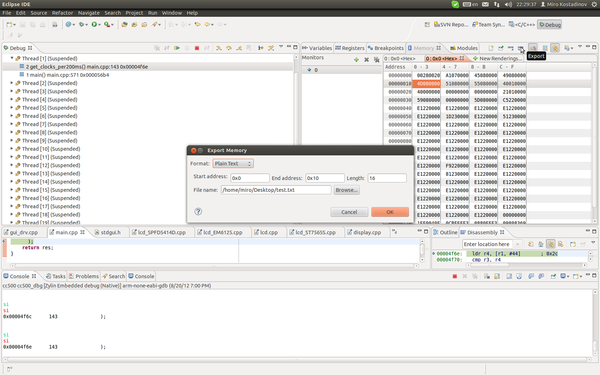Viewport: 600px width, 375px height.
Task: Click the Step Into icon in Debug toolbar
Action: pyautogui.click(x=218, y=48)
